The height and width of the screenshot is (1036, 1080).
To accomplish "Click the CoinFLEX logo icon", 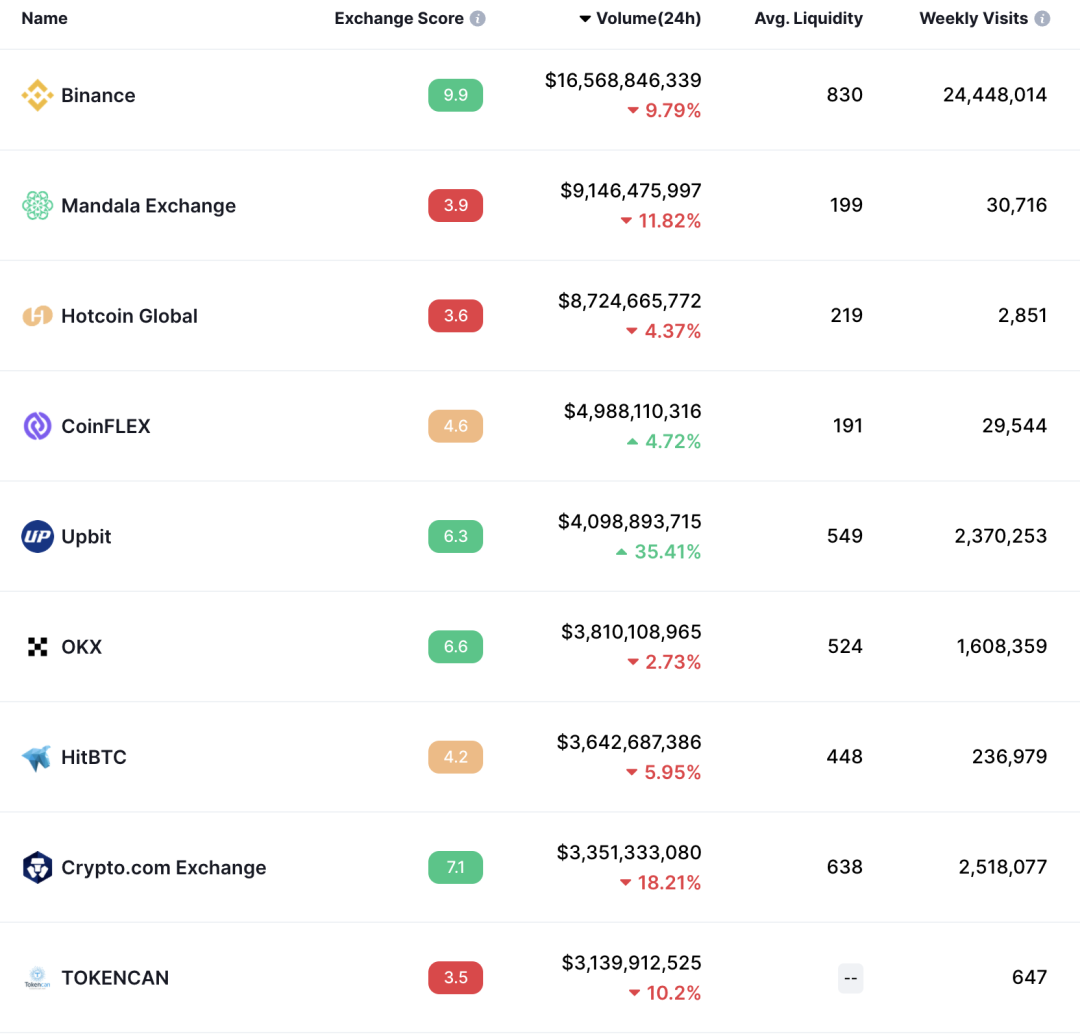I will 37,426.
